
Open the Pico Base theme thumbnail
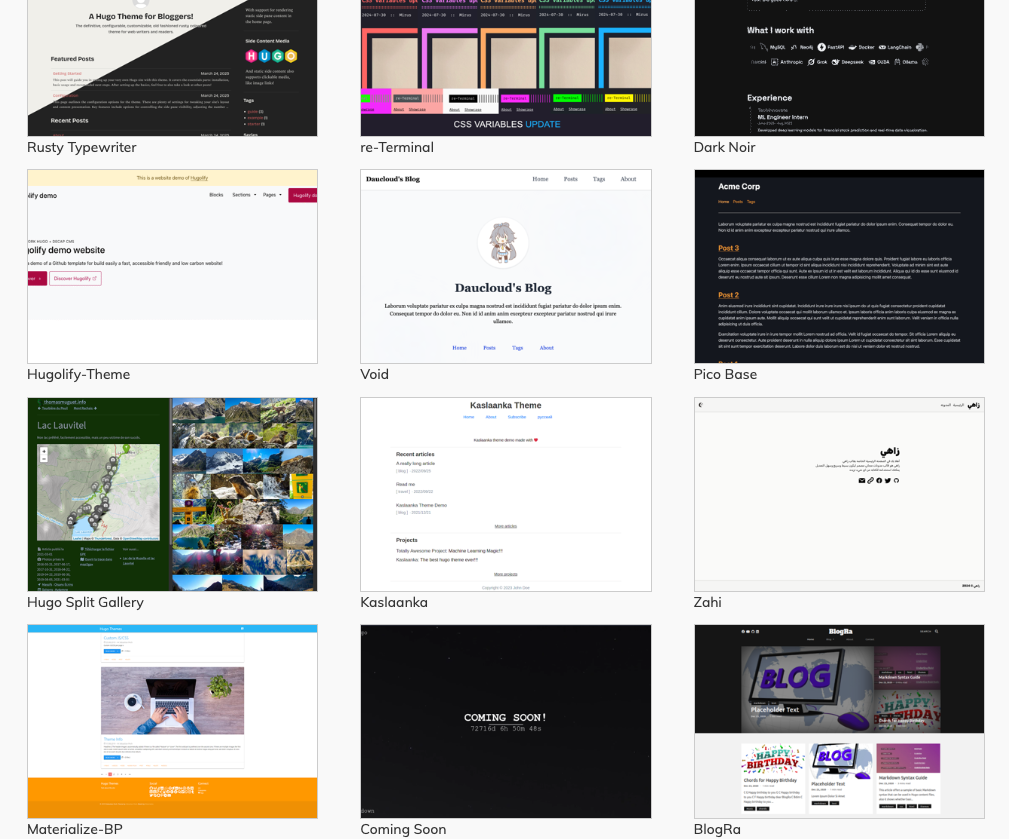click(839, 266)
